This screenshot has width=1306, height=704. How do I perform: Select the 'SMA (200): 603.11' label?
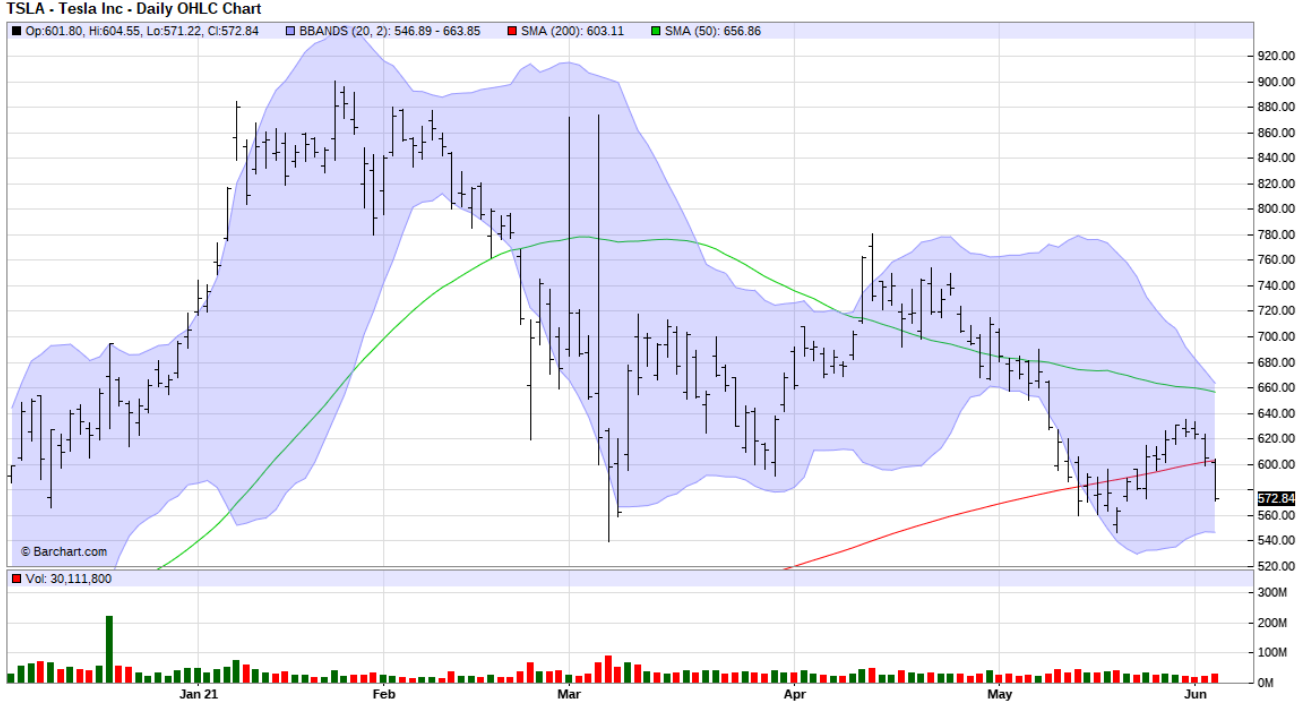[x=572, y=31]
